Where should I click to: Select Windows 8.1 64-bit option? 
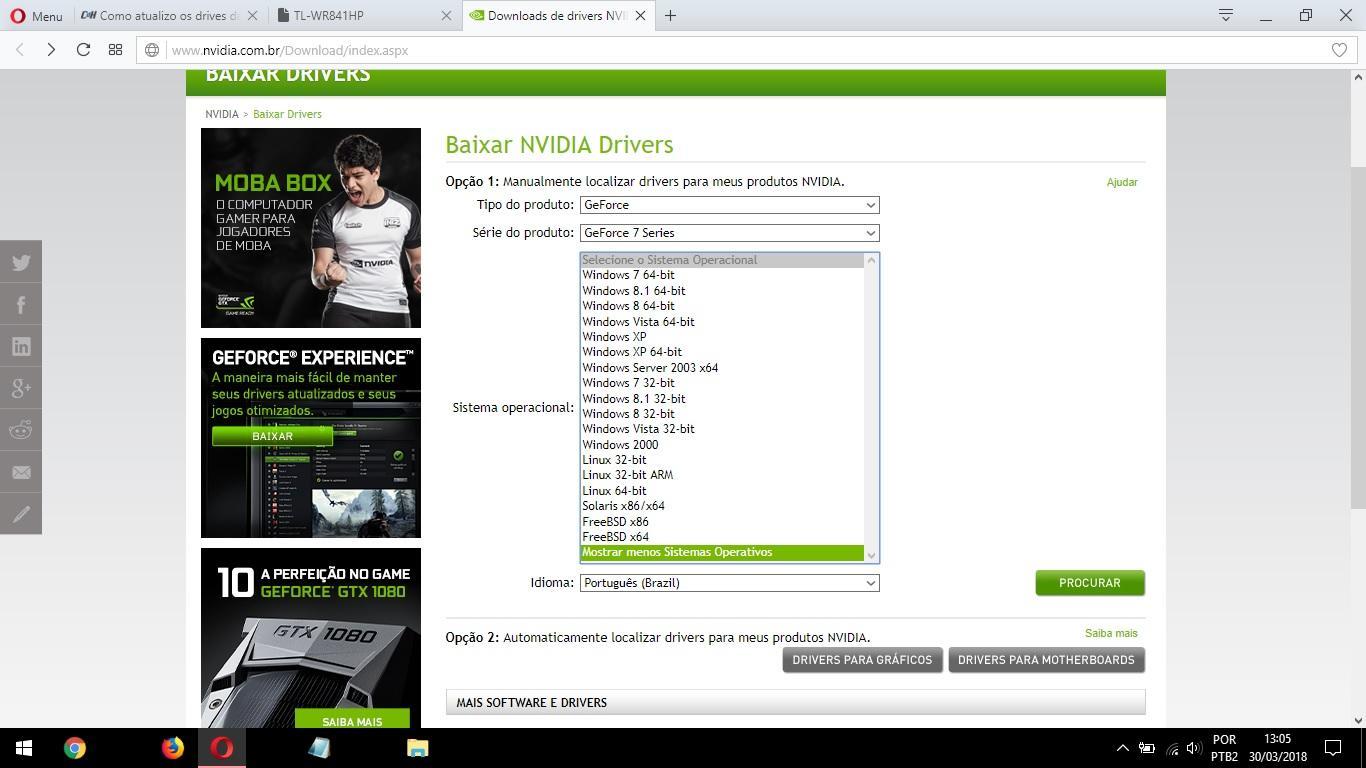pos(722,291)
